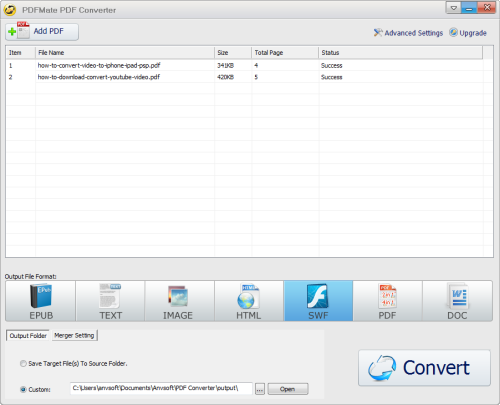Viewport: 500px width, 405px height.
Task: Select HTML output format
Action: (249, 301)
